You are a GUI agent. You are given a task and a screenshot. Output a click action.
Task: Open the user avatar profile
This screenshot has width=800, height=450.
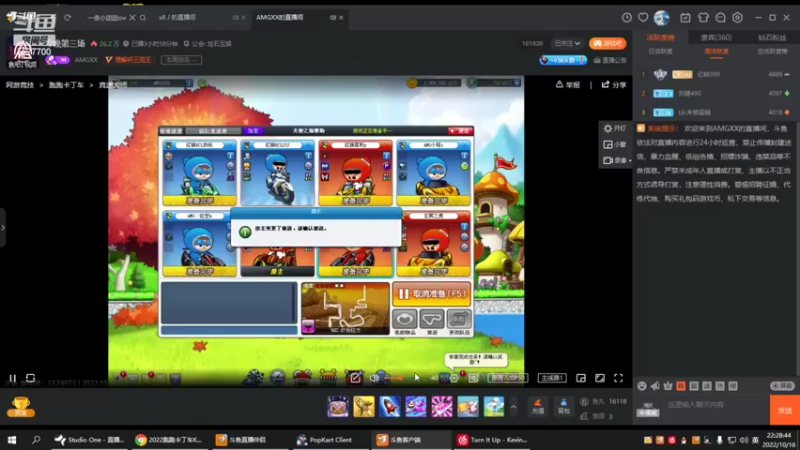662,18
